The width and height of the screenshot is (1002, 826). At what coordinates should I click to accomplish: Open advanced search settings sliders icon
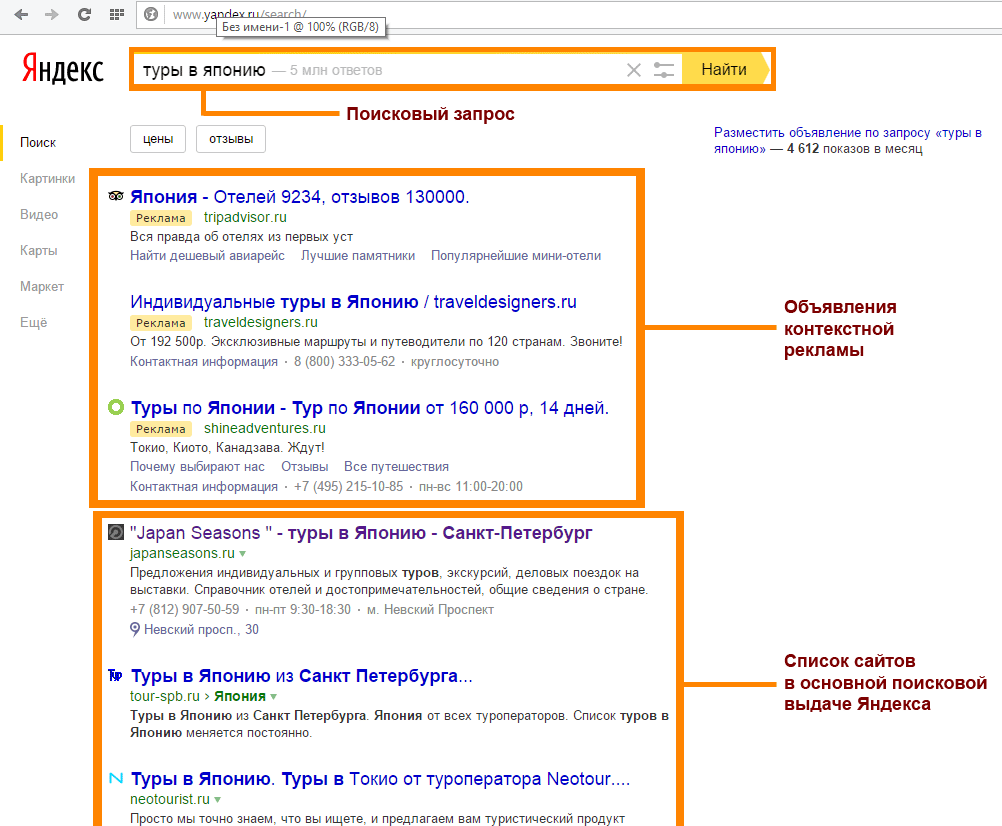coord(663,70)
